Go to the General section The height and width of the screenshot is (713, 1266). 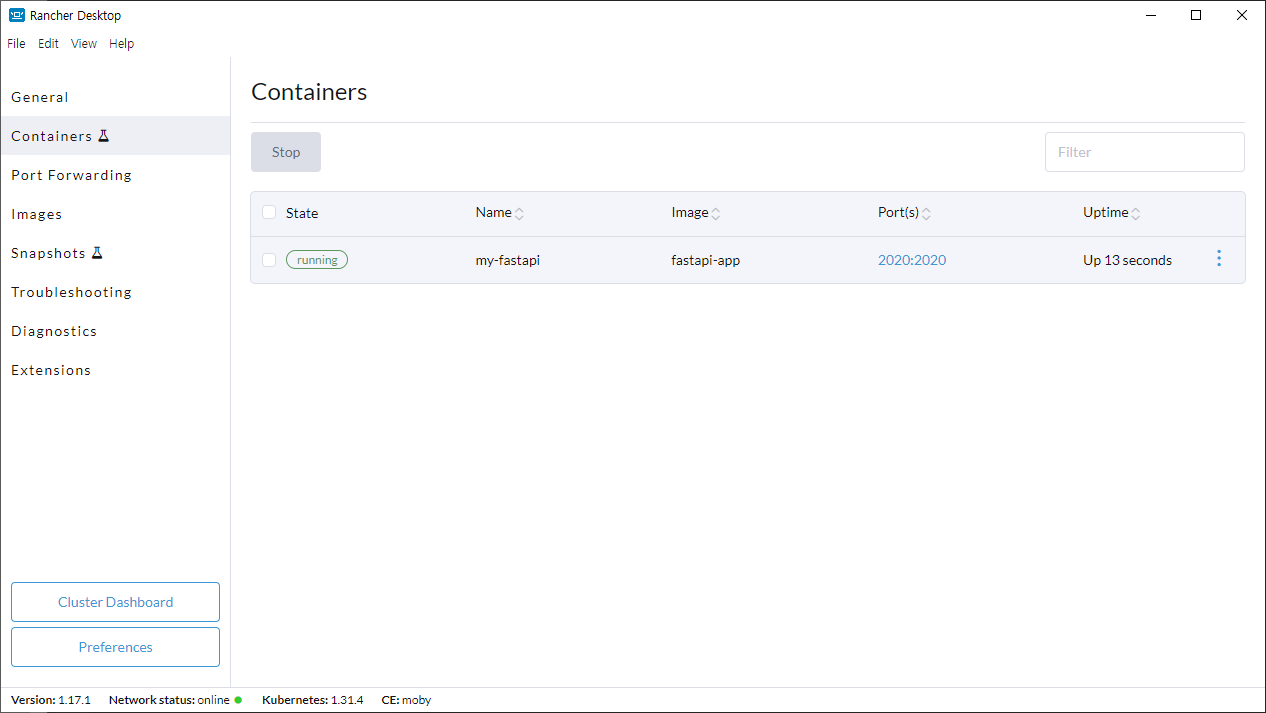115,97
